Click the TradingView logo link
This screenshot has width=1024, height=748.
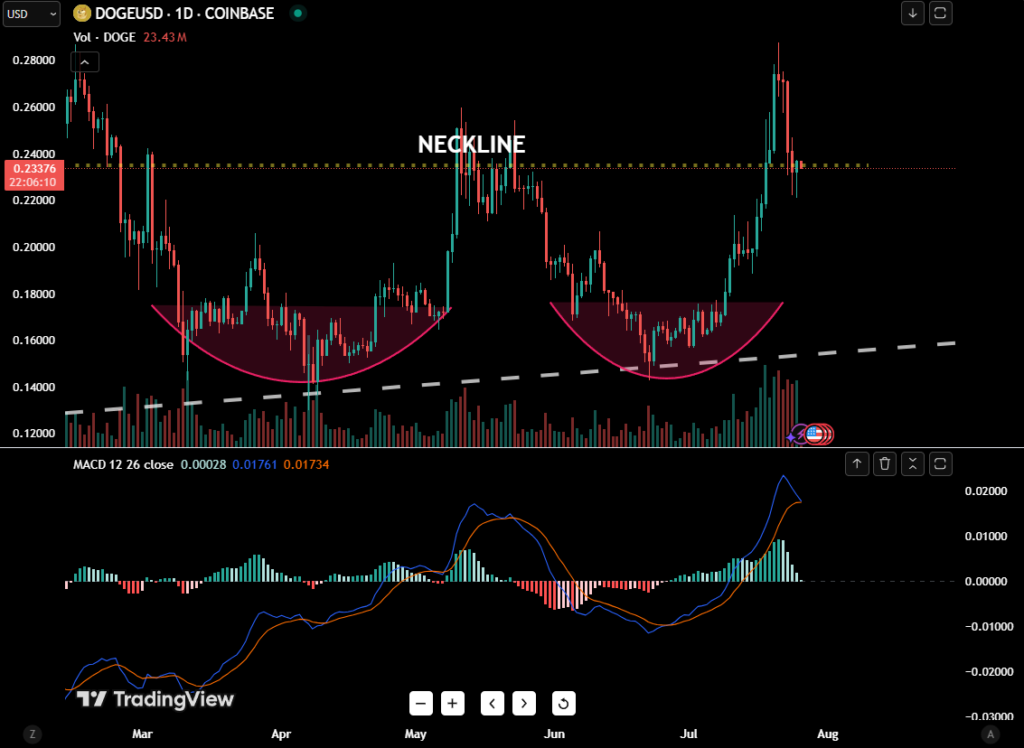tap(155, 699)
